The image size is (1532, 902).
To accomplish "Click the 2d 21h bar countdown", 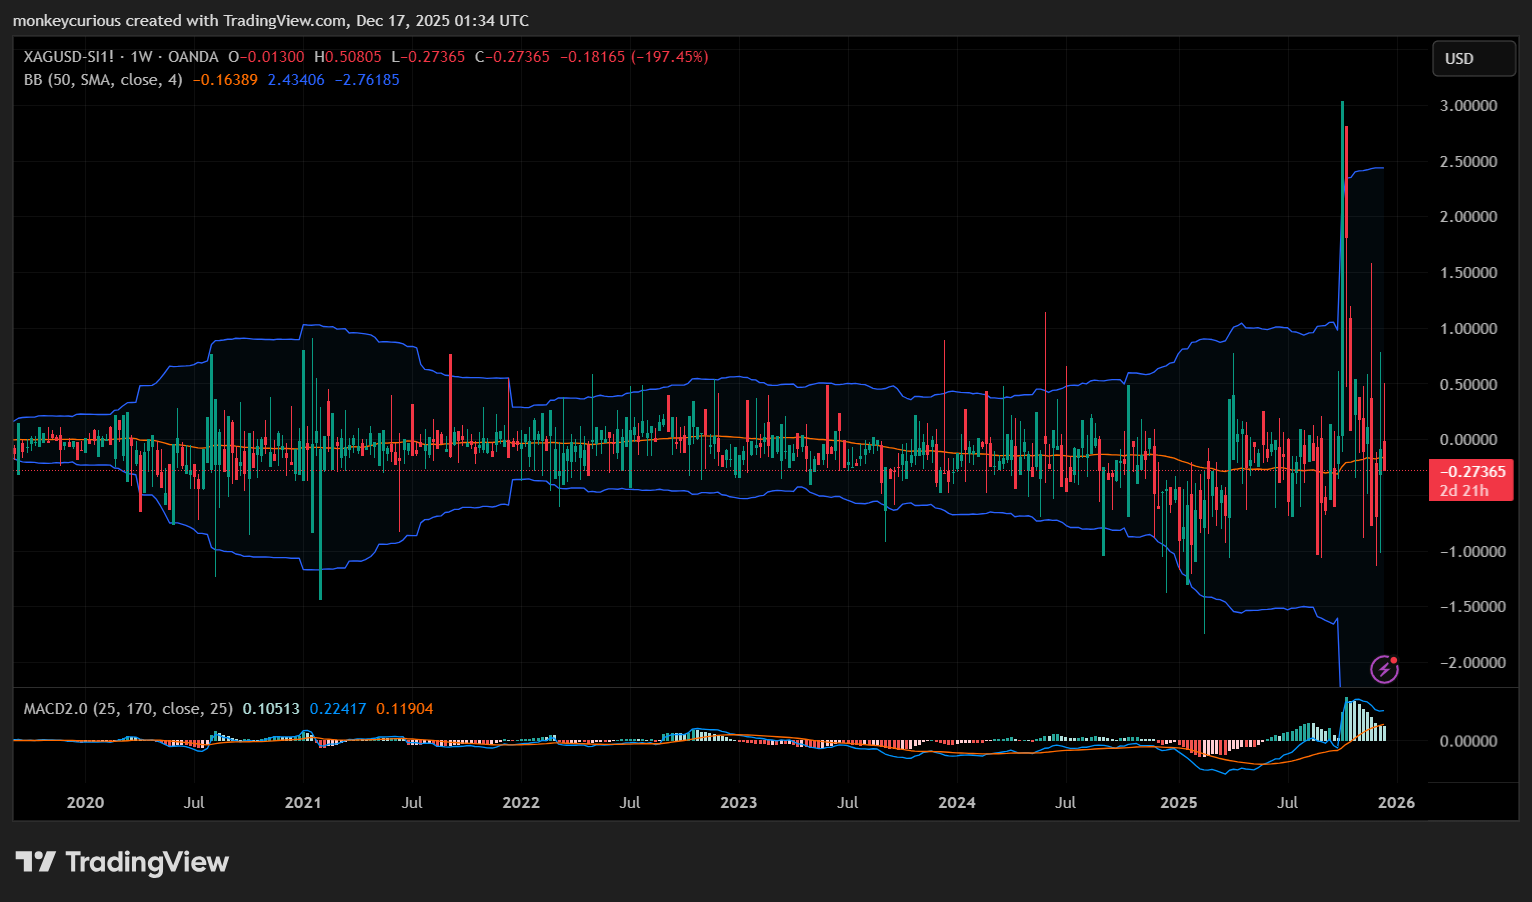I will tap(1464, 491).
